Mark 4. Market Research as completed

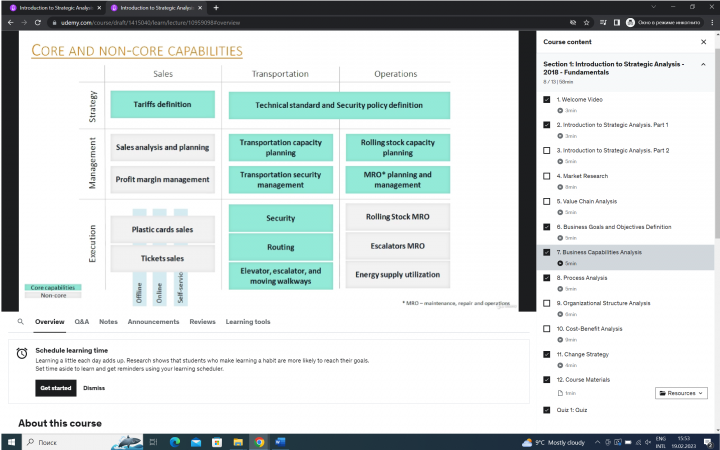546,176
